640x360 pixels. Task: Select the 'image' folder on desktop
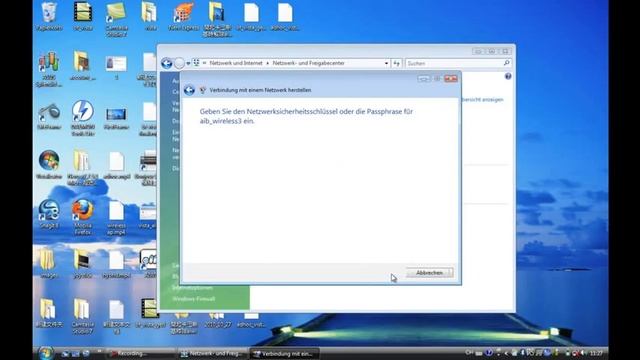(x=49, y=263)
